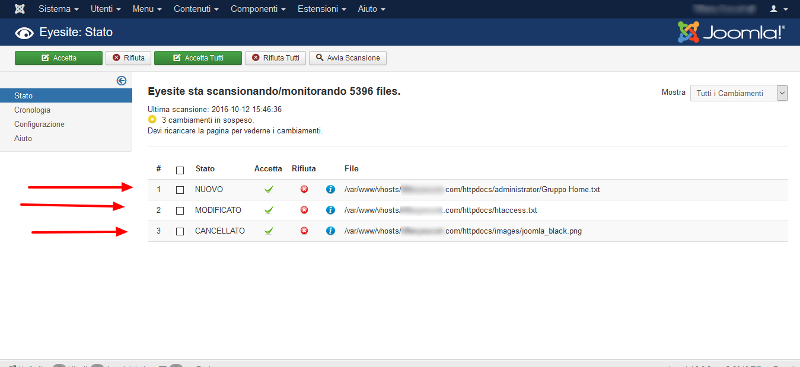Reject the CANCELLATO row change with the red icon
Viewport: 800px width, 367px height.
[x=304, y=231]
